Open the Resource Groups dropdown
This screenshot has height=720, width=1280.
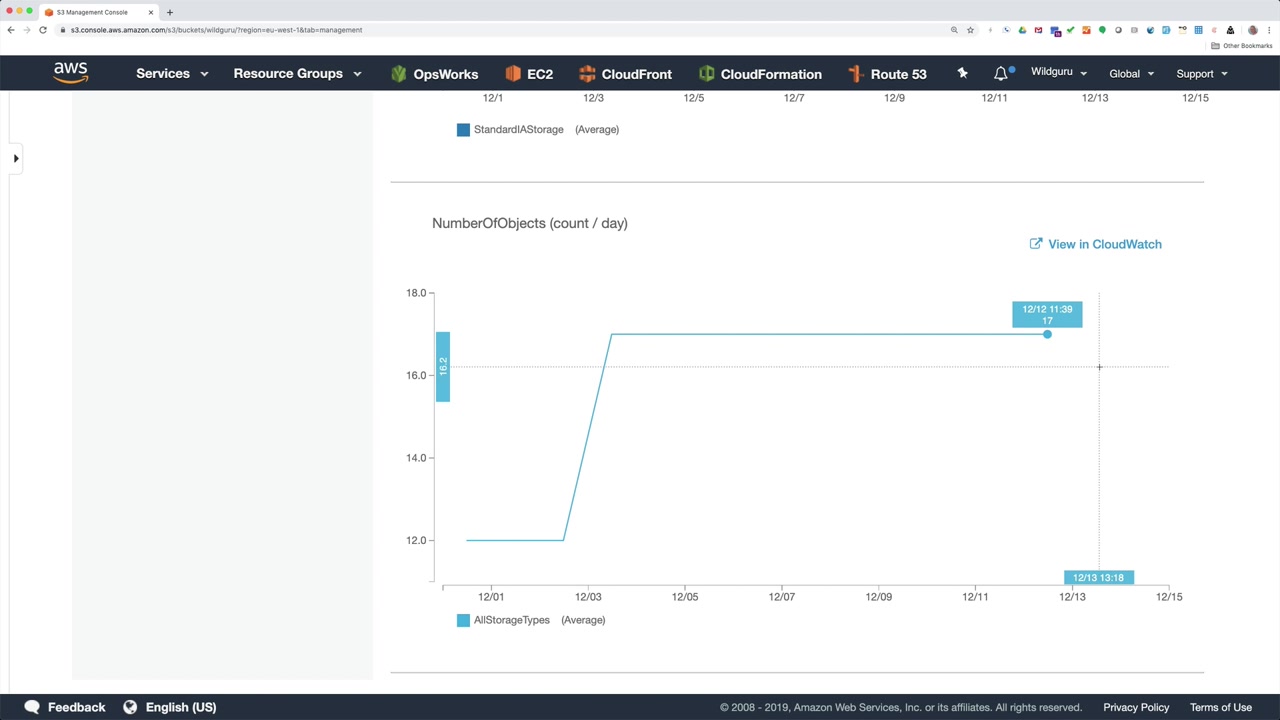297,74
